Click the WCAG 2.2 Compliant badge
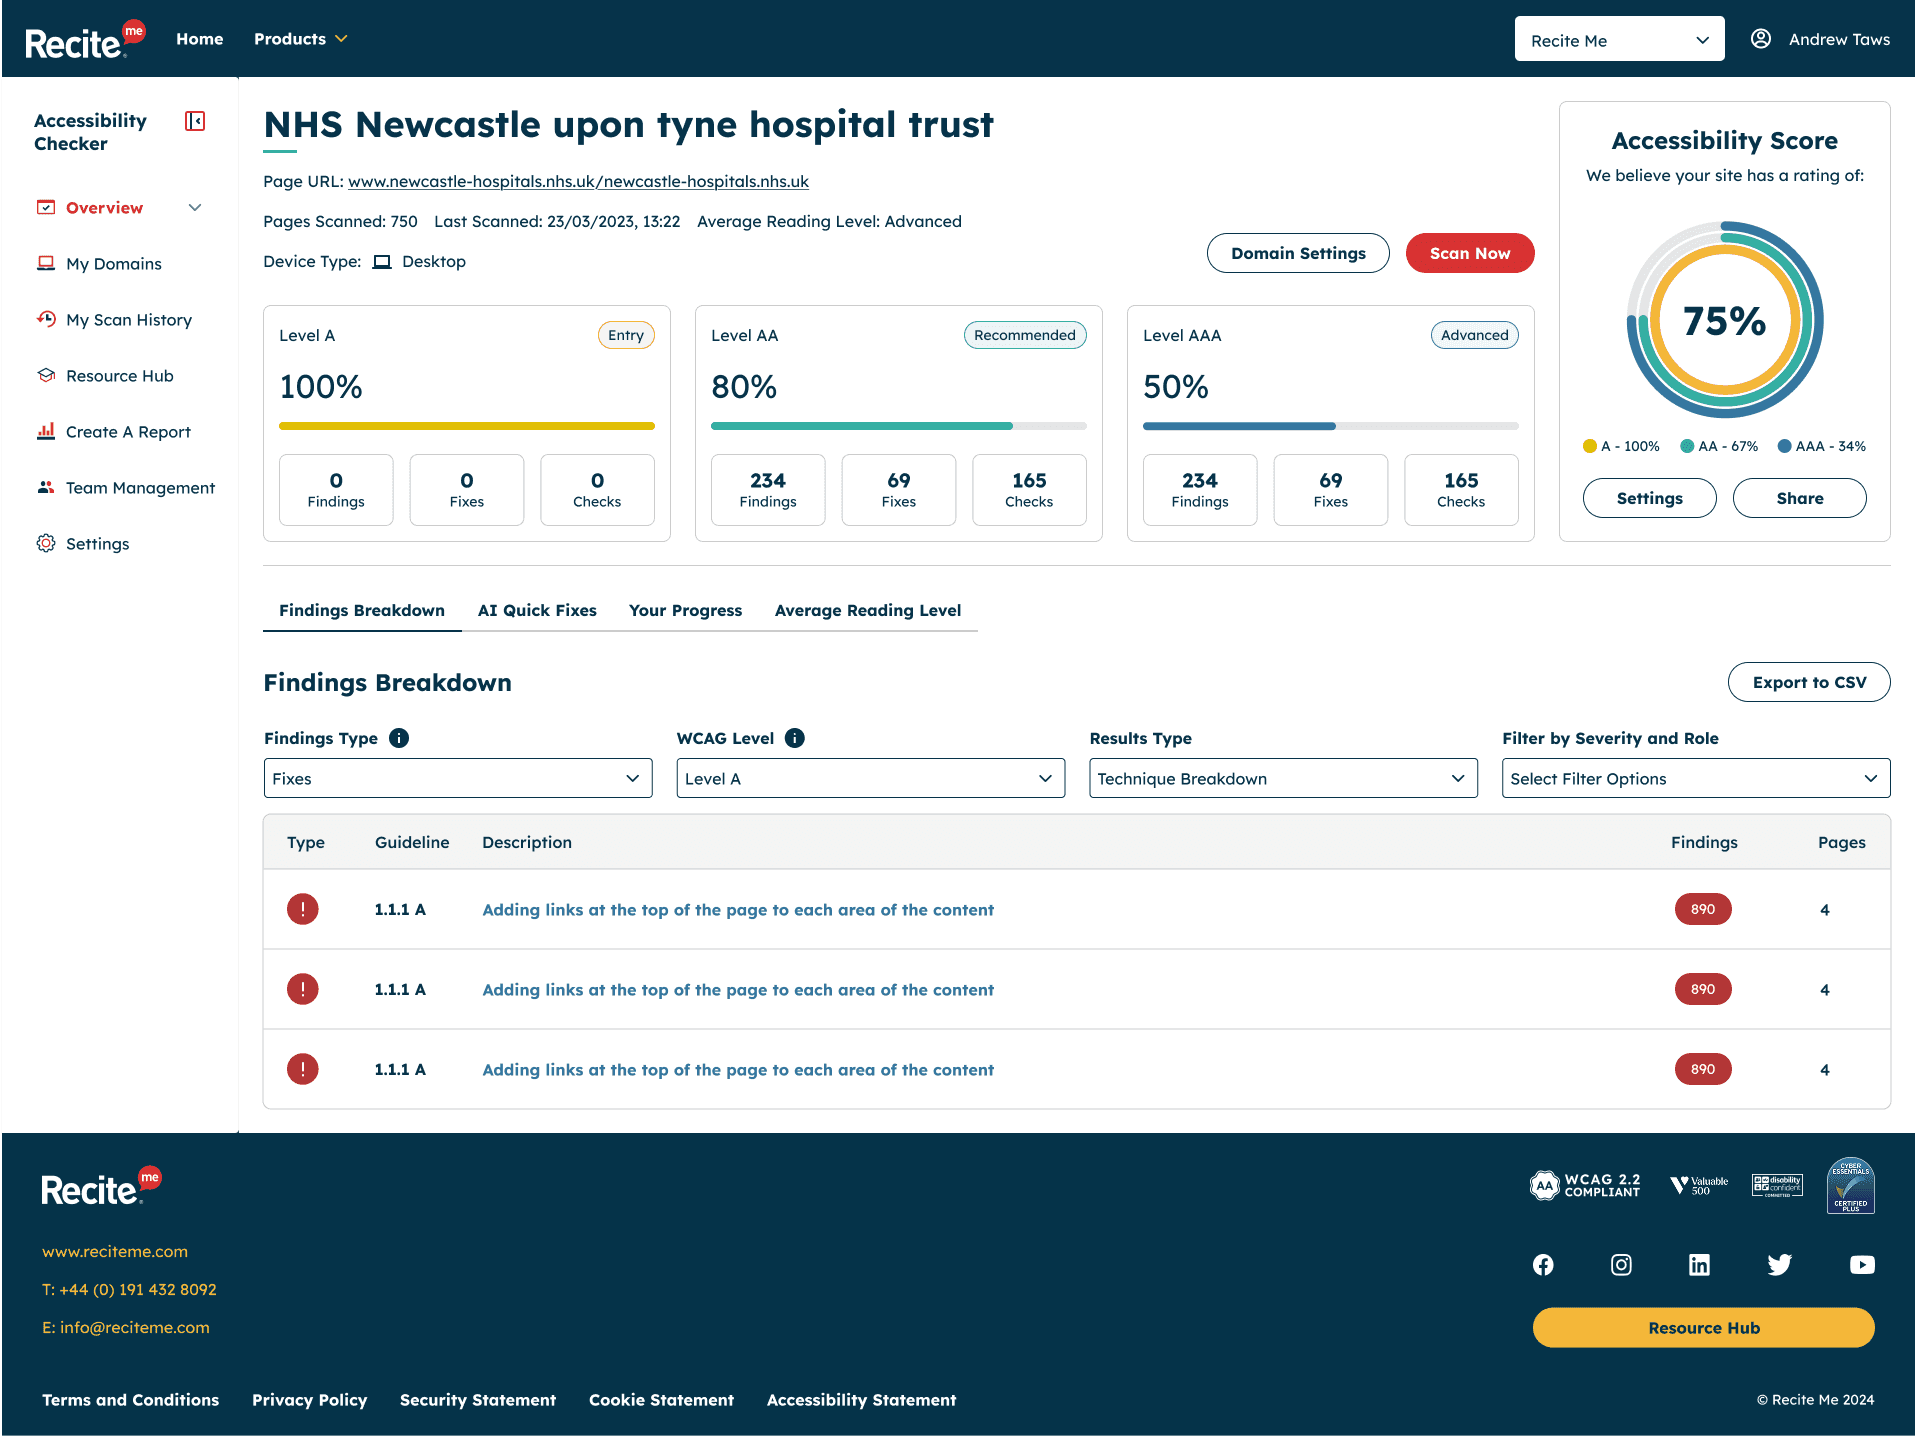 [1585, 1186]
